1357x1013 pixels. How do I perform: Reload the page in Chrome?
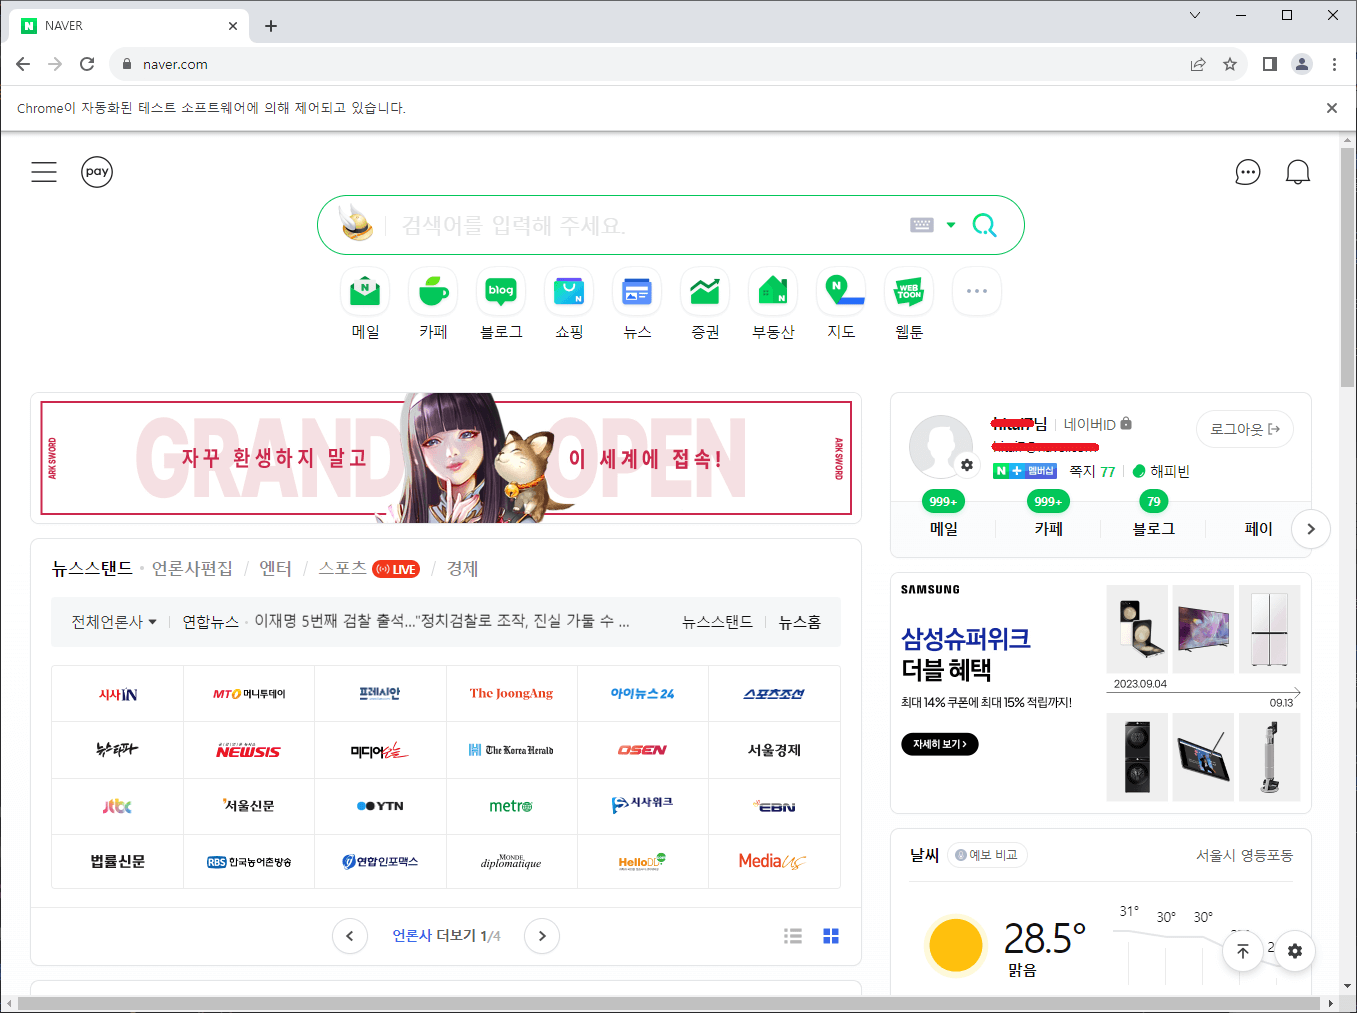click(x=87, y=64)
